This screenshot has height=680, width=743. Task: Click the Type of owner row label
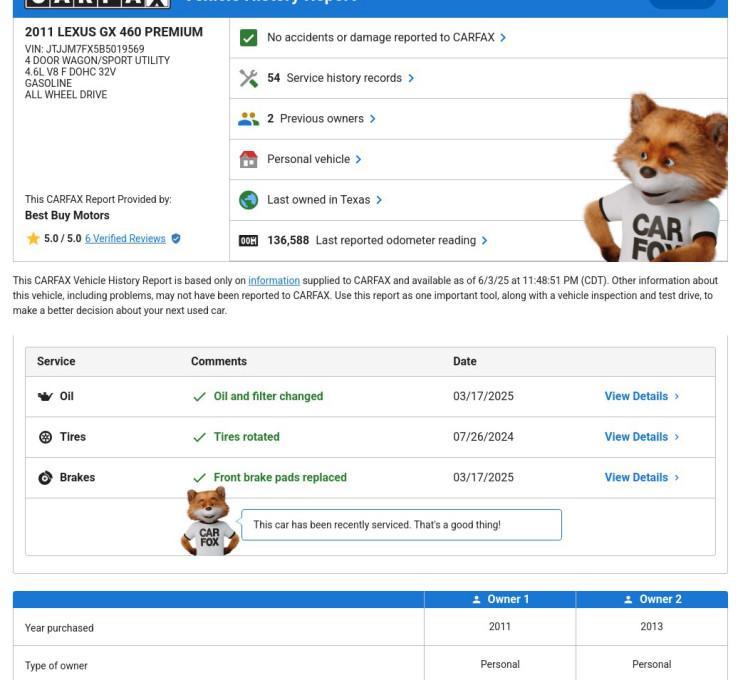pos(56,666)
